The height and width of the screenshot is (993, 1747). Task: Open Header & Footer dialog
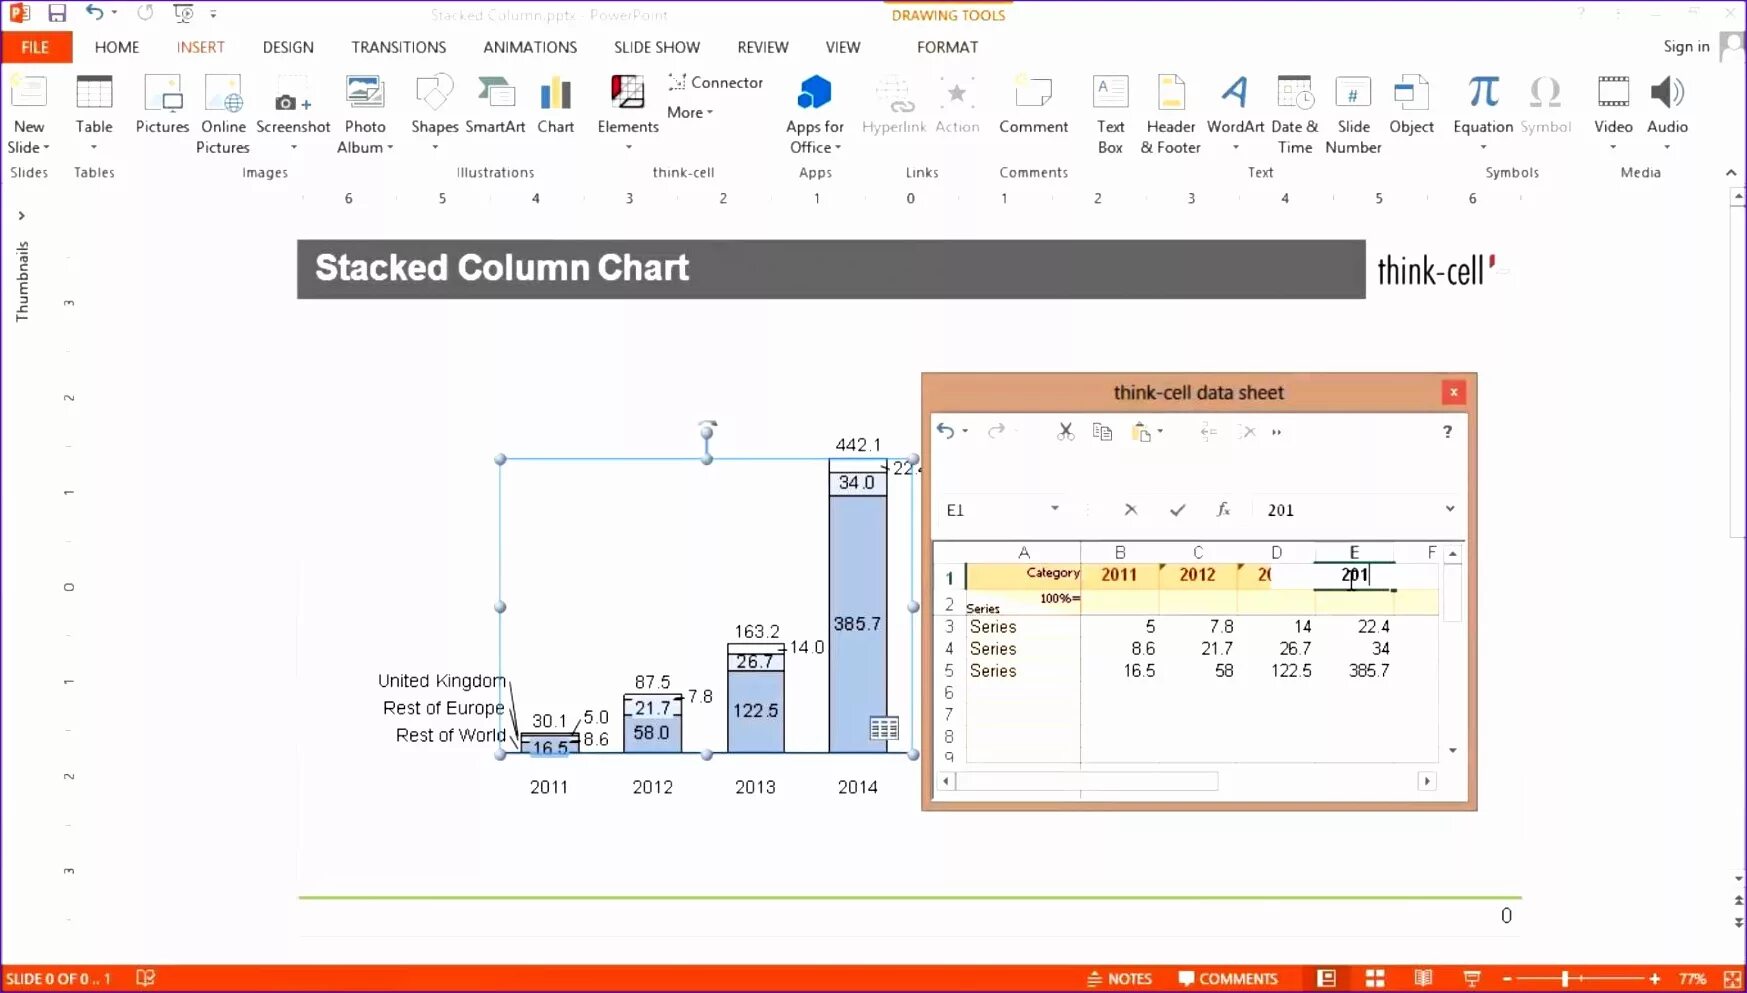pos(1171,93)
